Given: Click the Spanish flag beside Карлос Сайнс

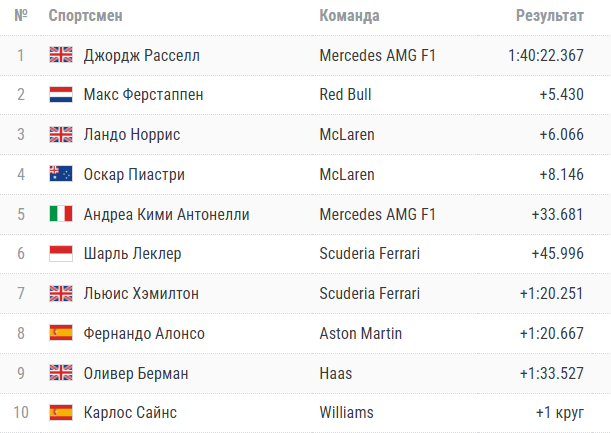Looking at the screenshot, I should (x=60, y=412).
